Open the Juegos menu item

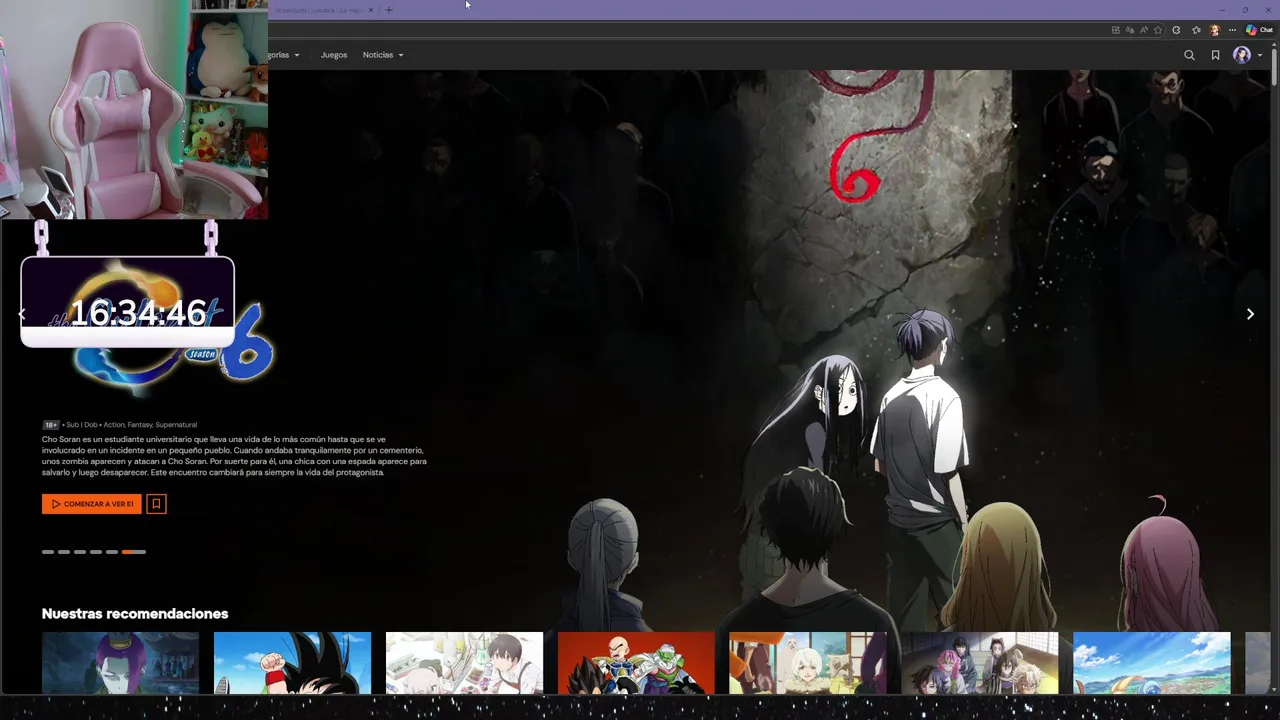[334, 55]
